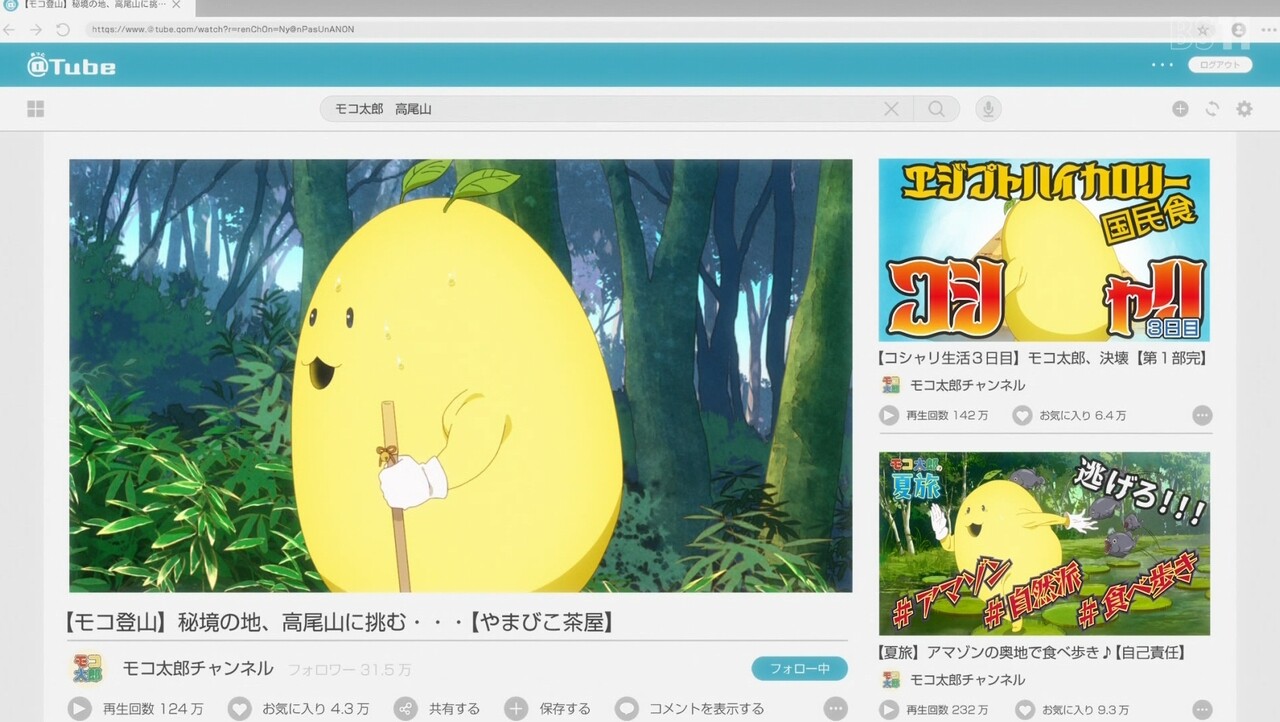Viewport: 1280px width, 722px height.
Task: Open the モコ太郎 channel avatar under the main video
Action: (87, 669)
